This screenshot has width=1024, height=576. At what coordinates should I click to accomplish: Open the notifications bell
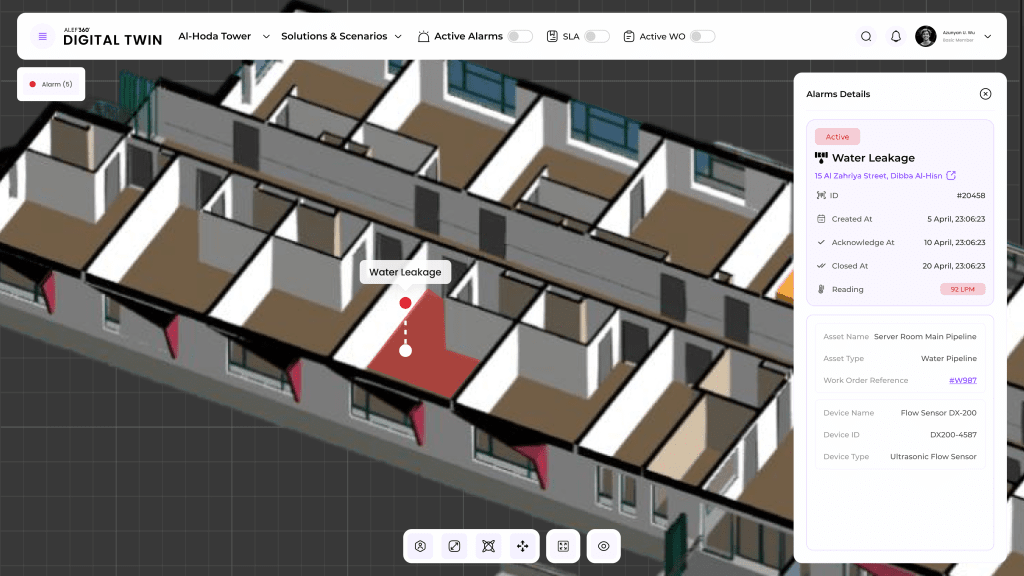click(896, 36)
